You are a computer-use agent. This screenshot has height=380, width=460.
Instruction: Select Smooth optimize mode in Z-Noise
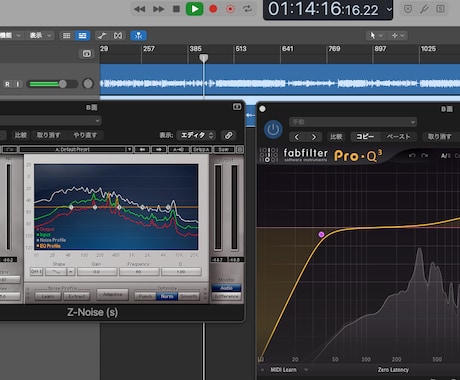click(188, 296)
